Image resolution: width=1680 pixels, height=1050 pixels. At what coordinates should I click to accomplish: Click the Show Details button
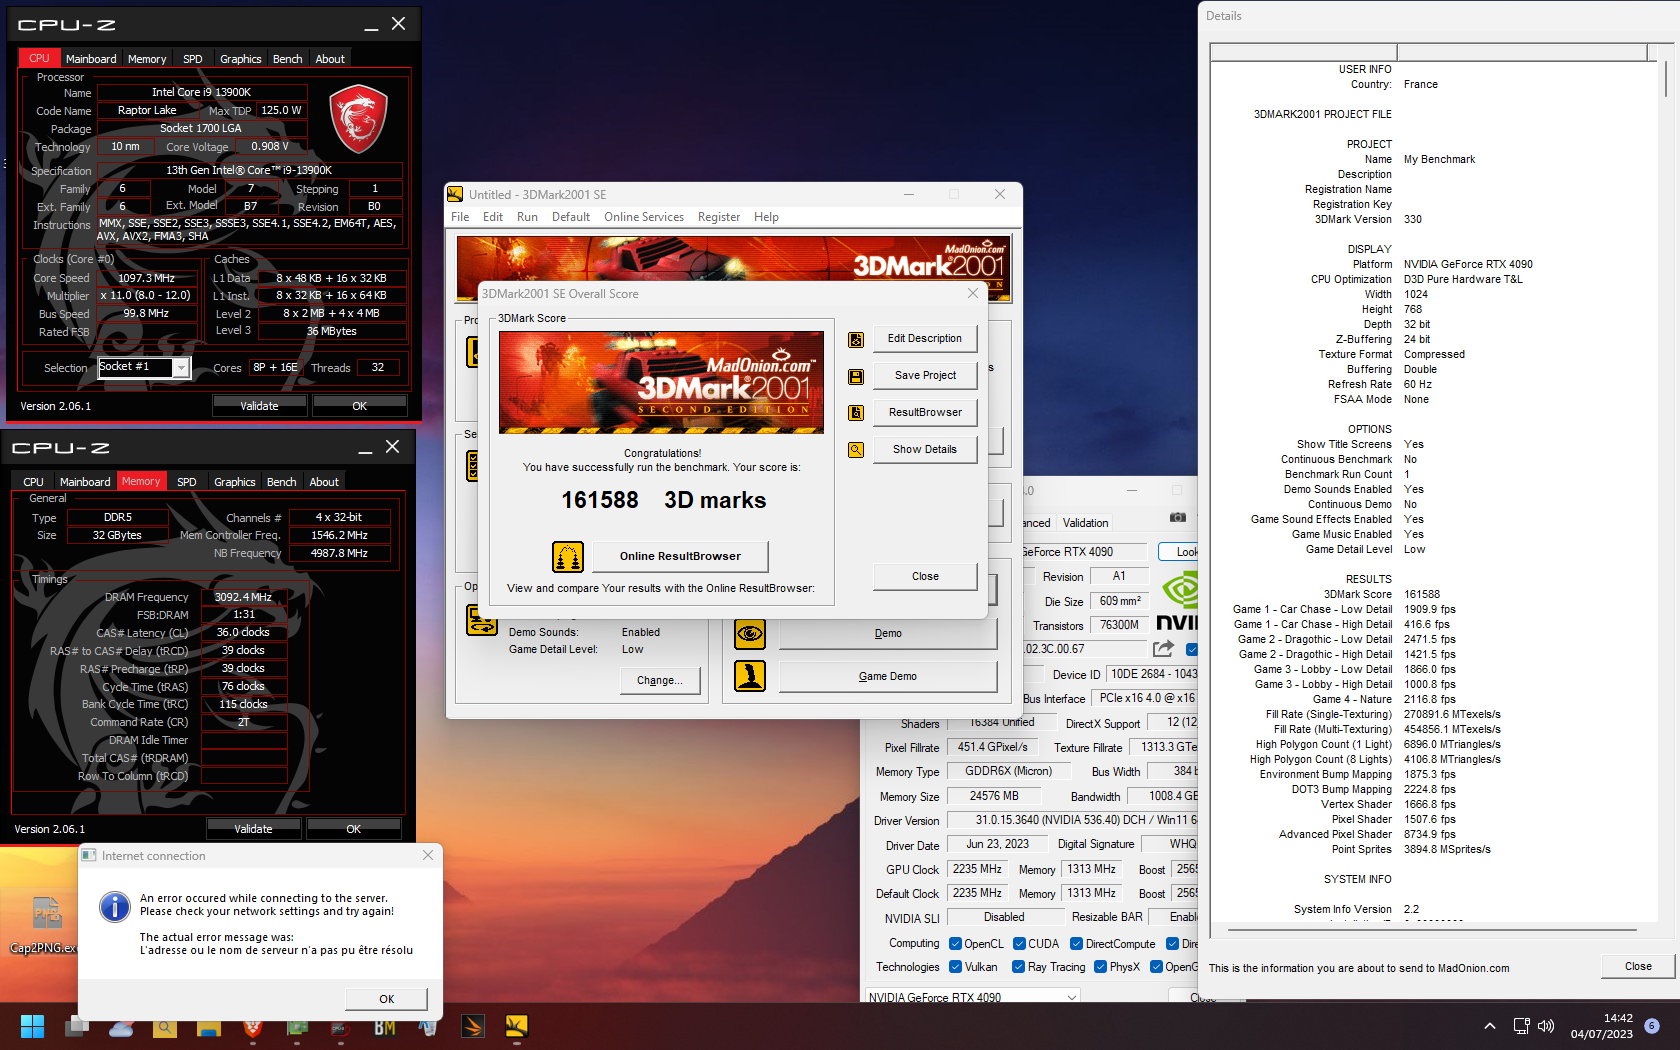click(x=925, y=449)
